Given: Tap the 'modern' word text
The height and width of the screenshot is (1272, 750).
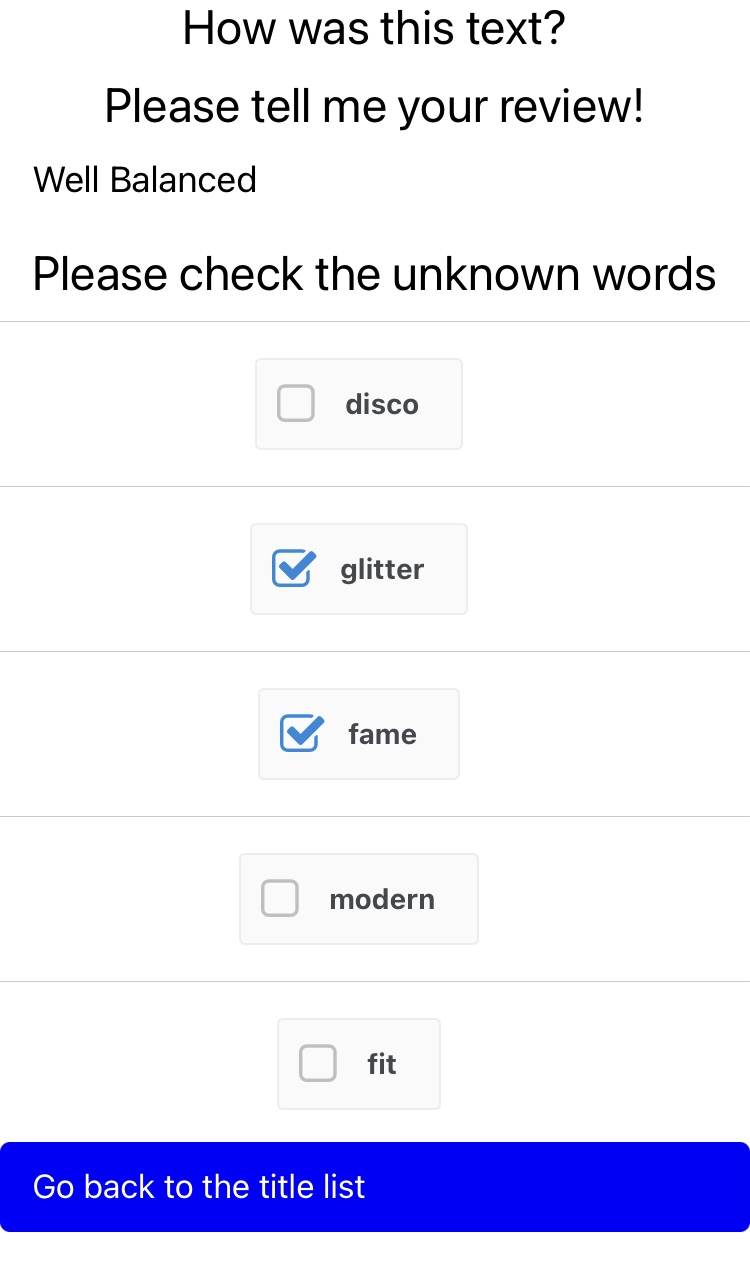Looking at the screenshot, I should tap(382, 899).
